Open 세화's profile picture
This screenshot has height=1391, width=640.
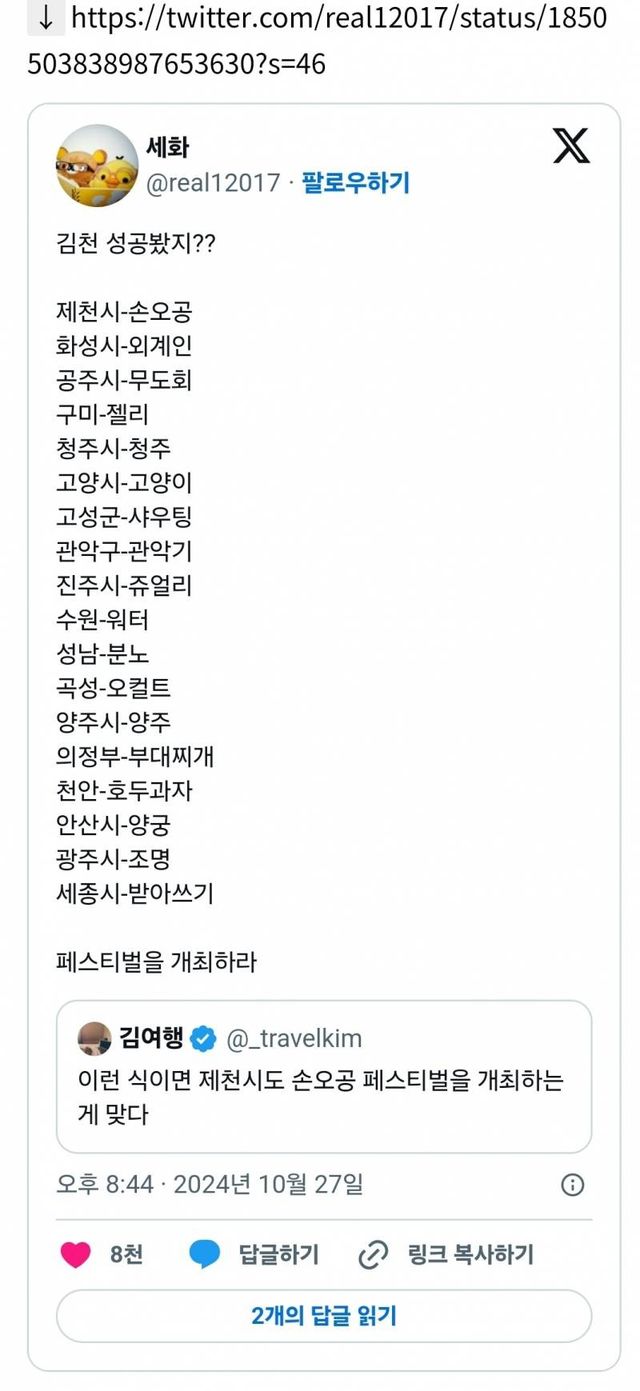pos(96,166)
